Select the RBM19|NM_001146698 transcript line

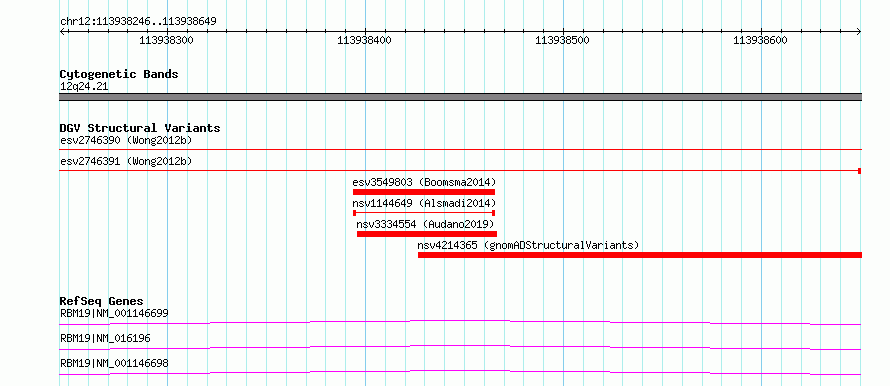460,372
